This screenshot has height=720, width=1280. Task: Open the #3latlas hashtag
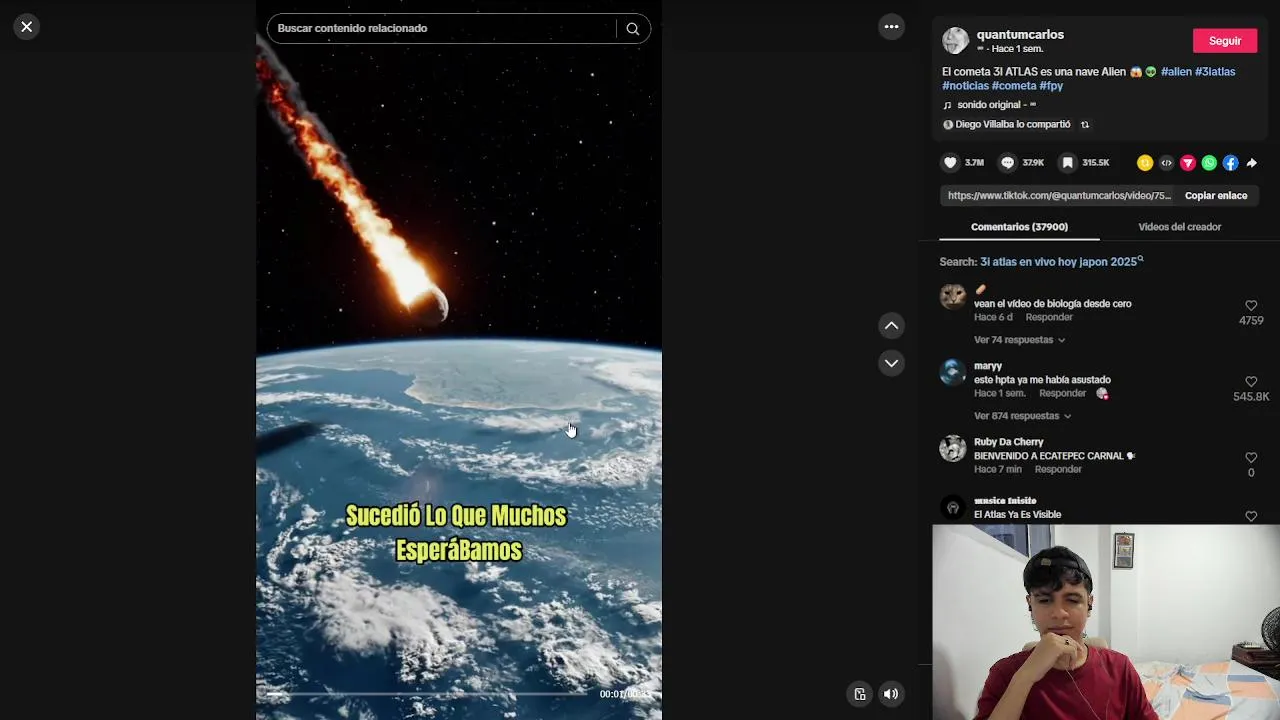[1215, 72]
